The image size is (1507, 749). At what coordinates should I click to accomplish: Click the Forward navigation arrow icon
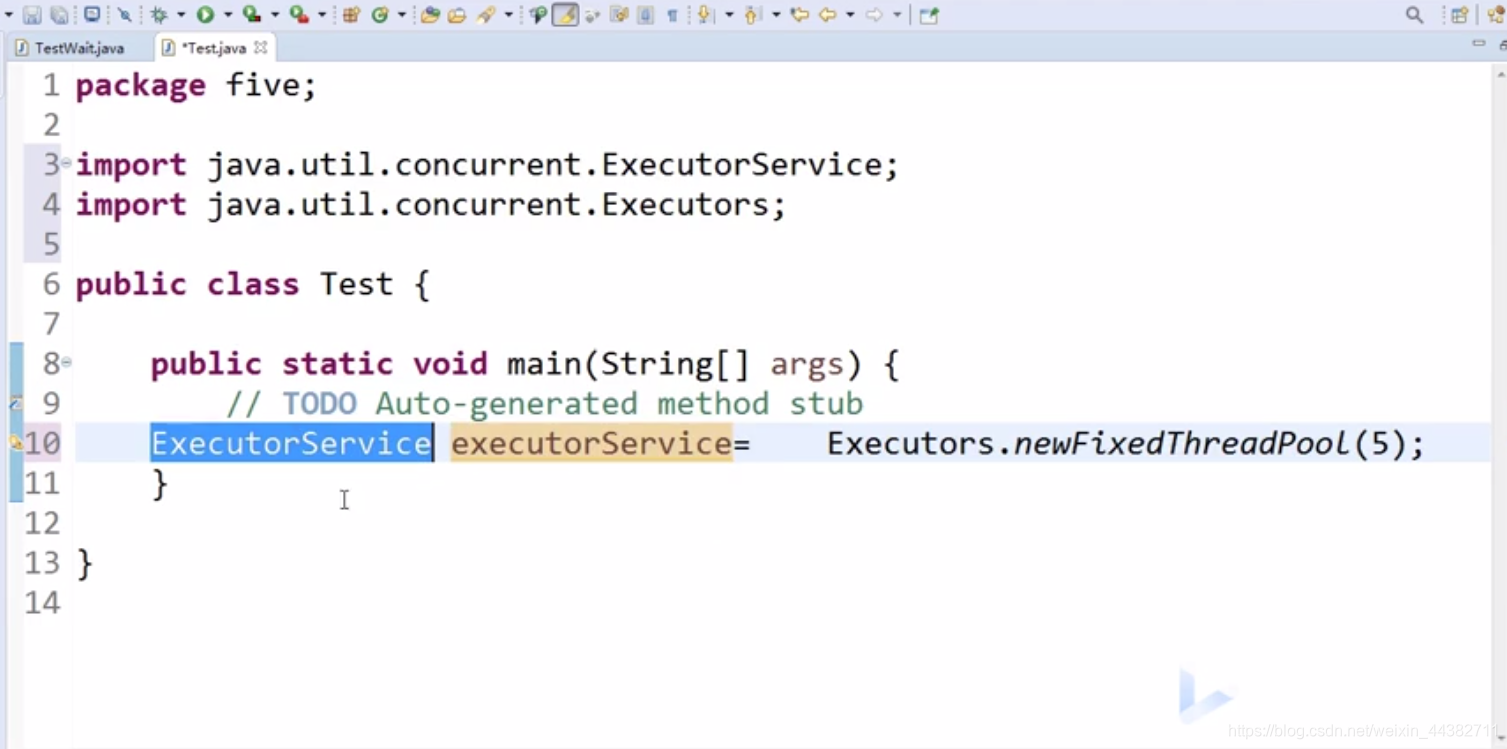(874, 15)
